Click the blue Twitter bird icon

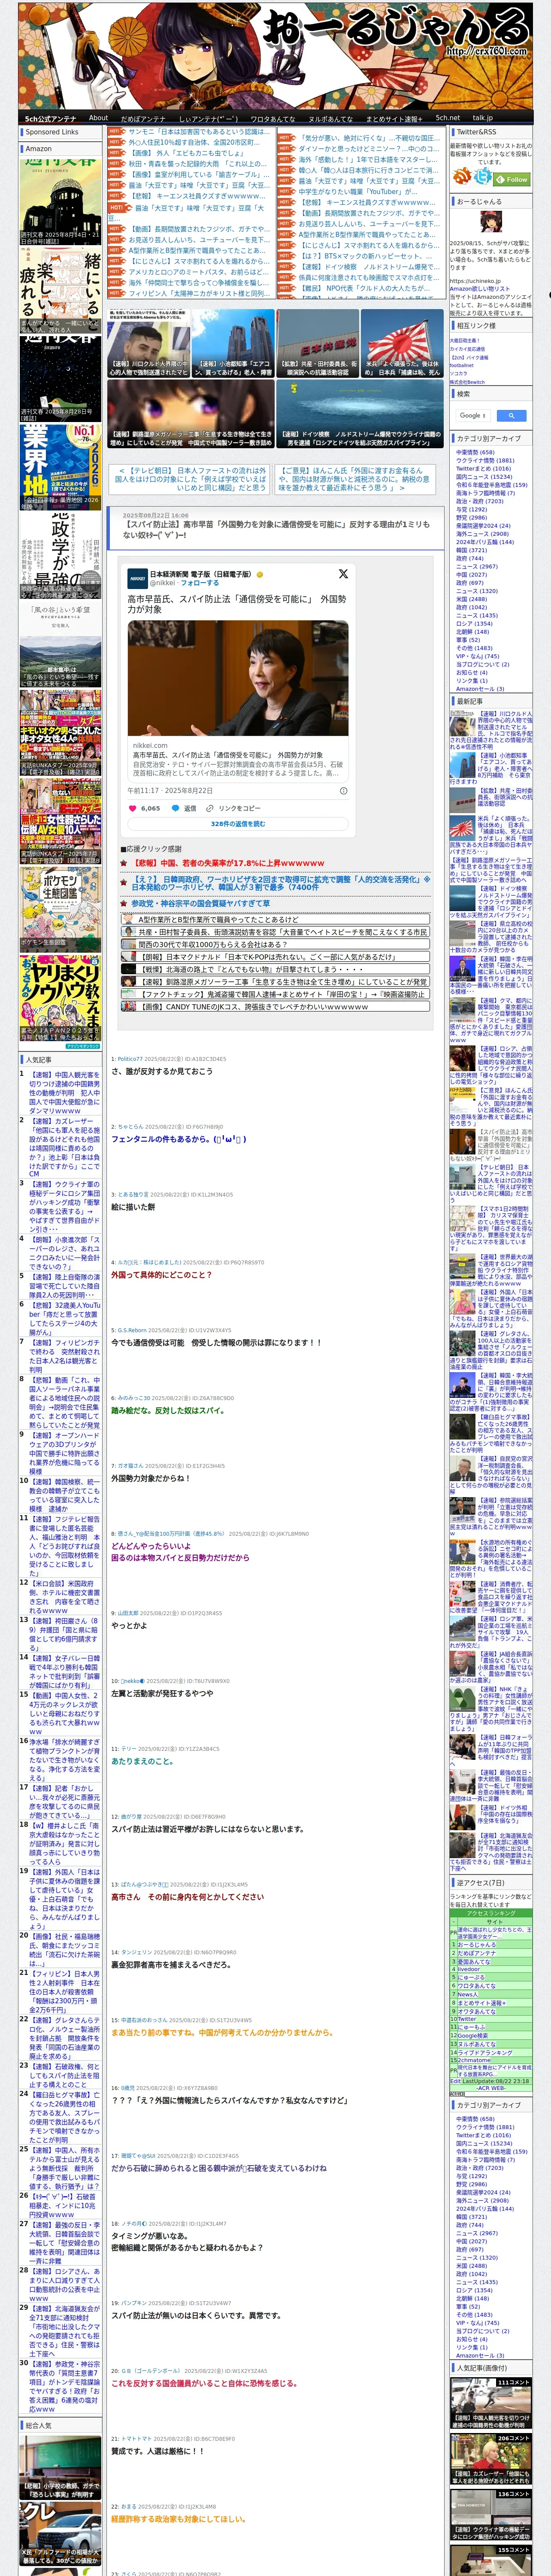tap(483, 177)
